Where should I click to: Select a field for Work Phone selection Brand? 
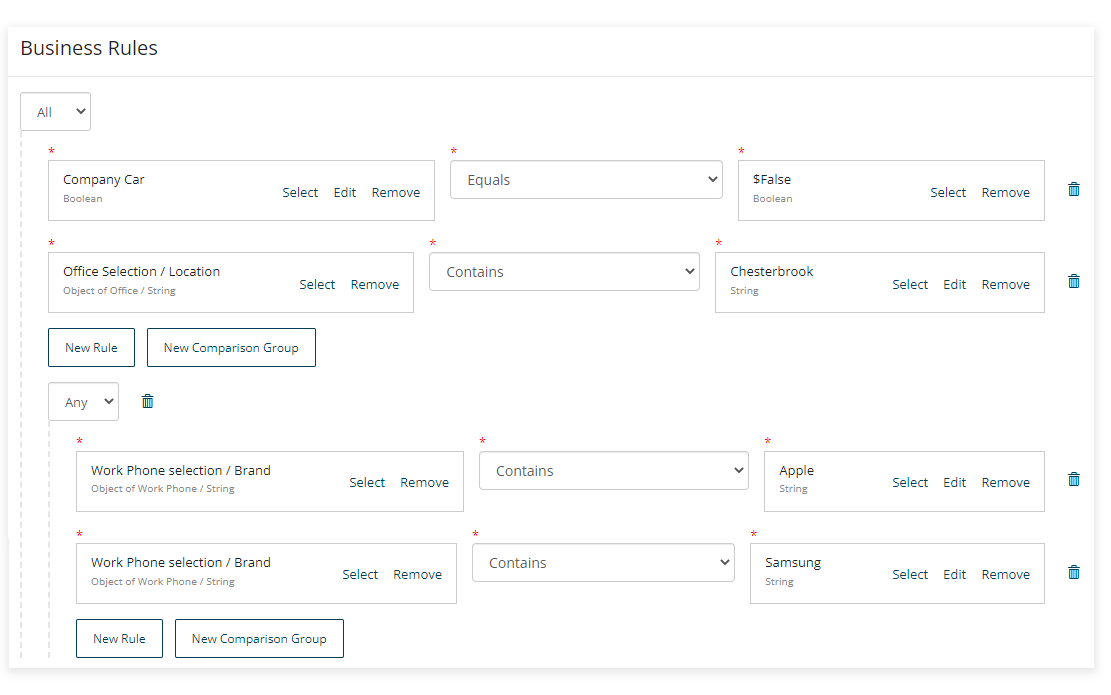pos(367,482)
